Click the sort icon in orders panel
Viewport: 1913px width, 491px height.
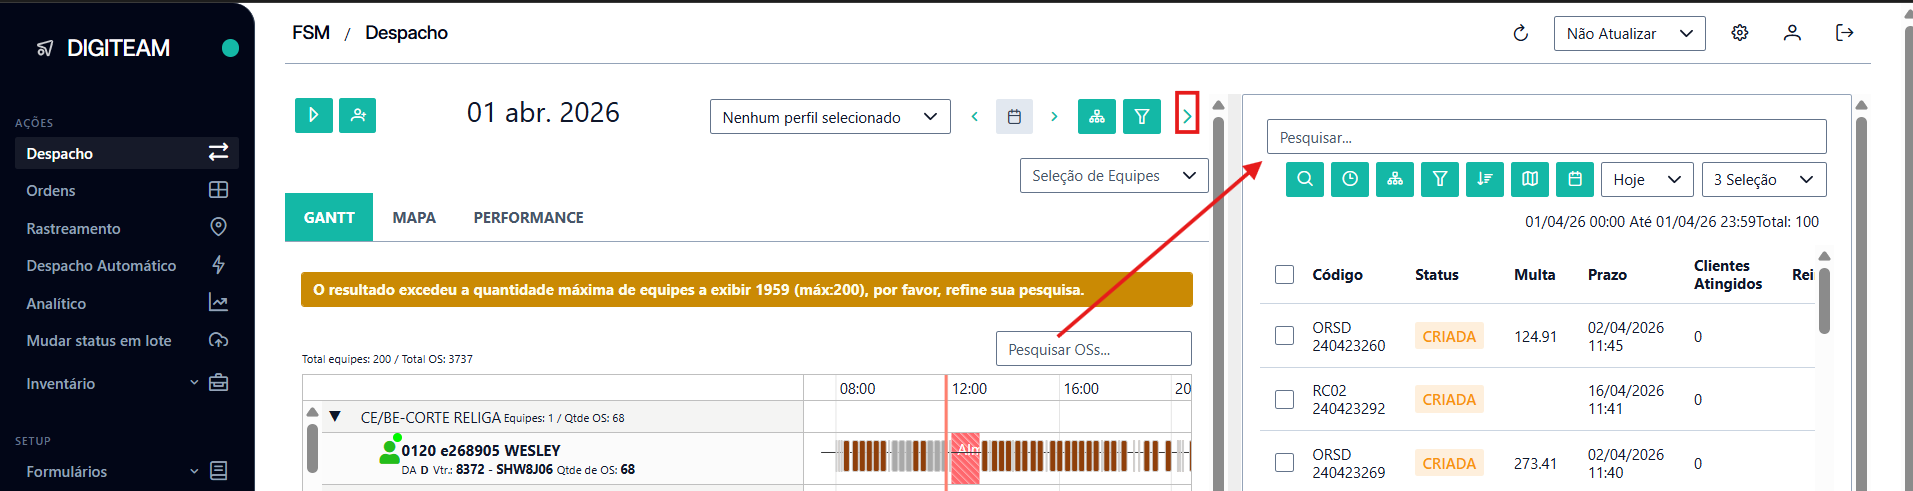(1485, 179)
